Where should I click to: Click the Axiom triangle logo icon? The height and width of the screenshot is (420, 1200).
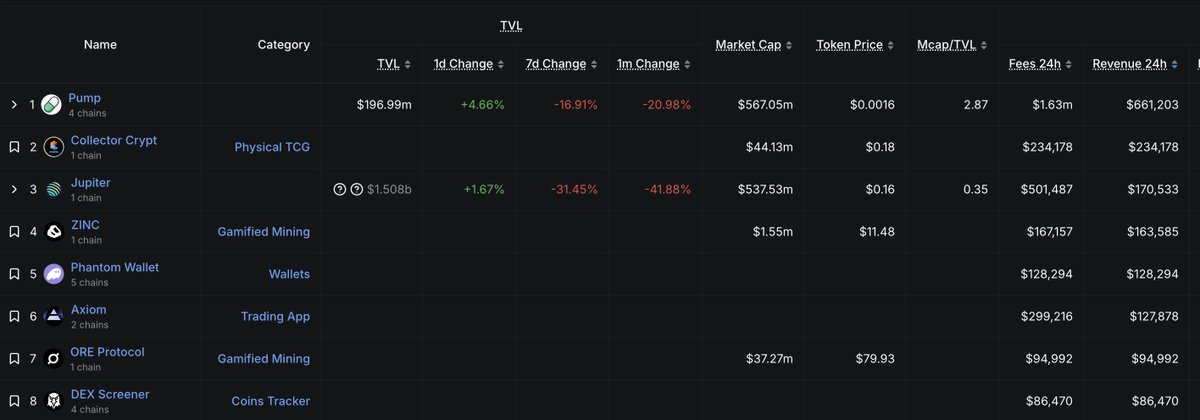point(52,316)
